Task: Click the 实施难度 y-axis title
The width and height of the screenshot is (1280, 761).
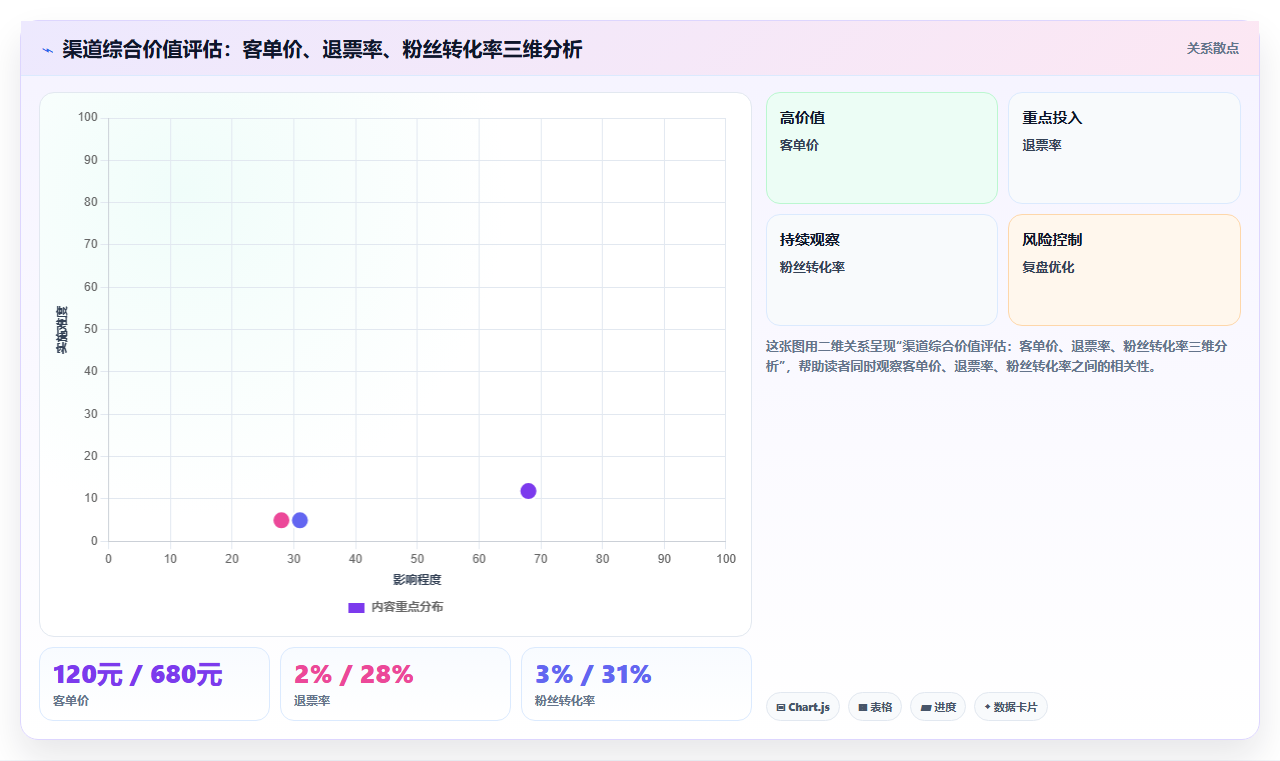Action: [62, 330]
